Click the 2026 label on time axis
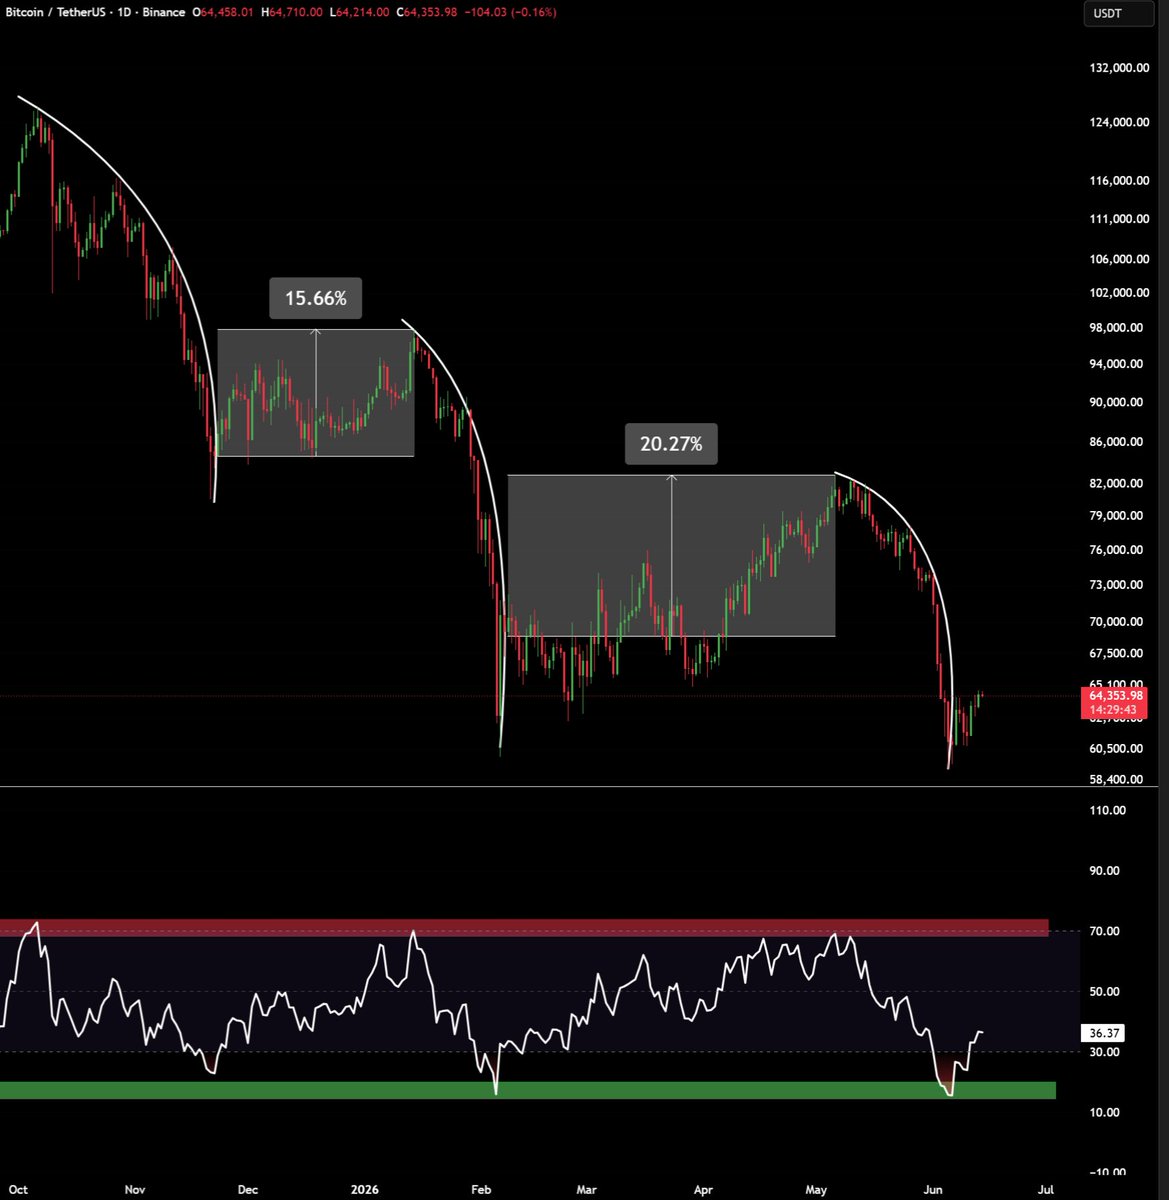 click(366, 1190)
